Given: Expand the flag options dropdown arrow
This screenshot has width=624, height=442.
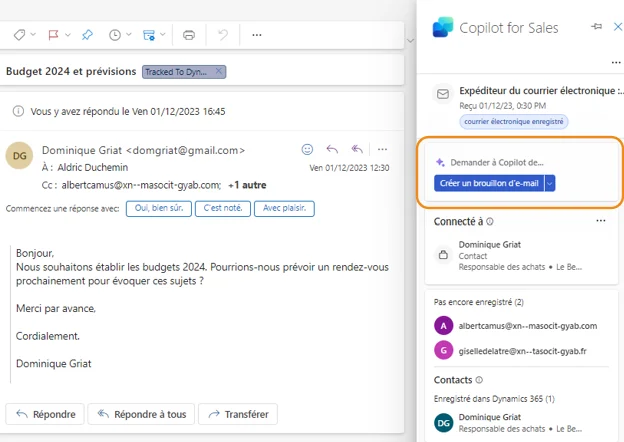Looking at the screenshot, I should 68,35.
